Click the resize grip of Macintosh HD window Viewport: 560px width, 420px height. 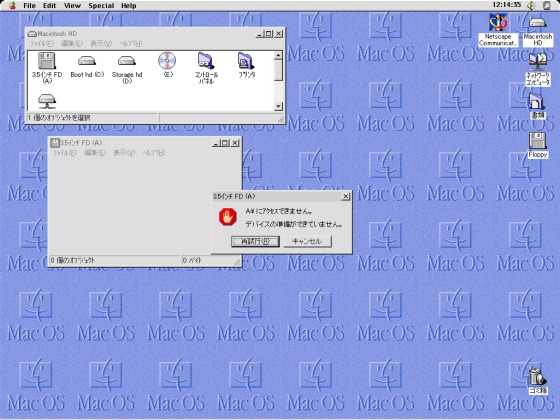point(280,119)
